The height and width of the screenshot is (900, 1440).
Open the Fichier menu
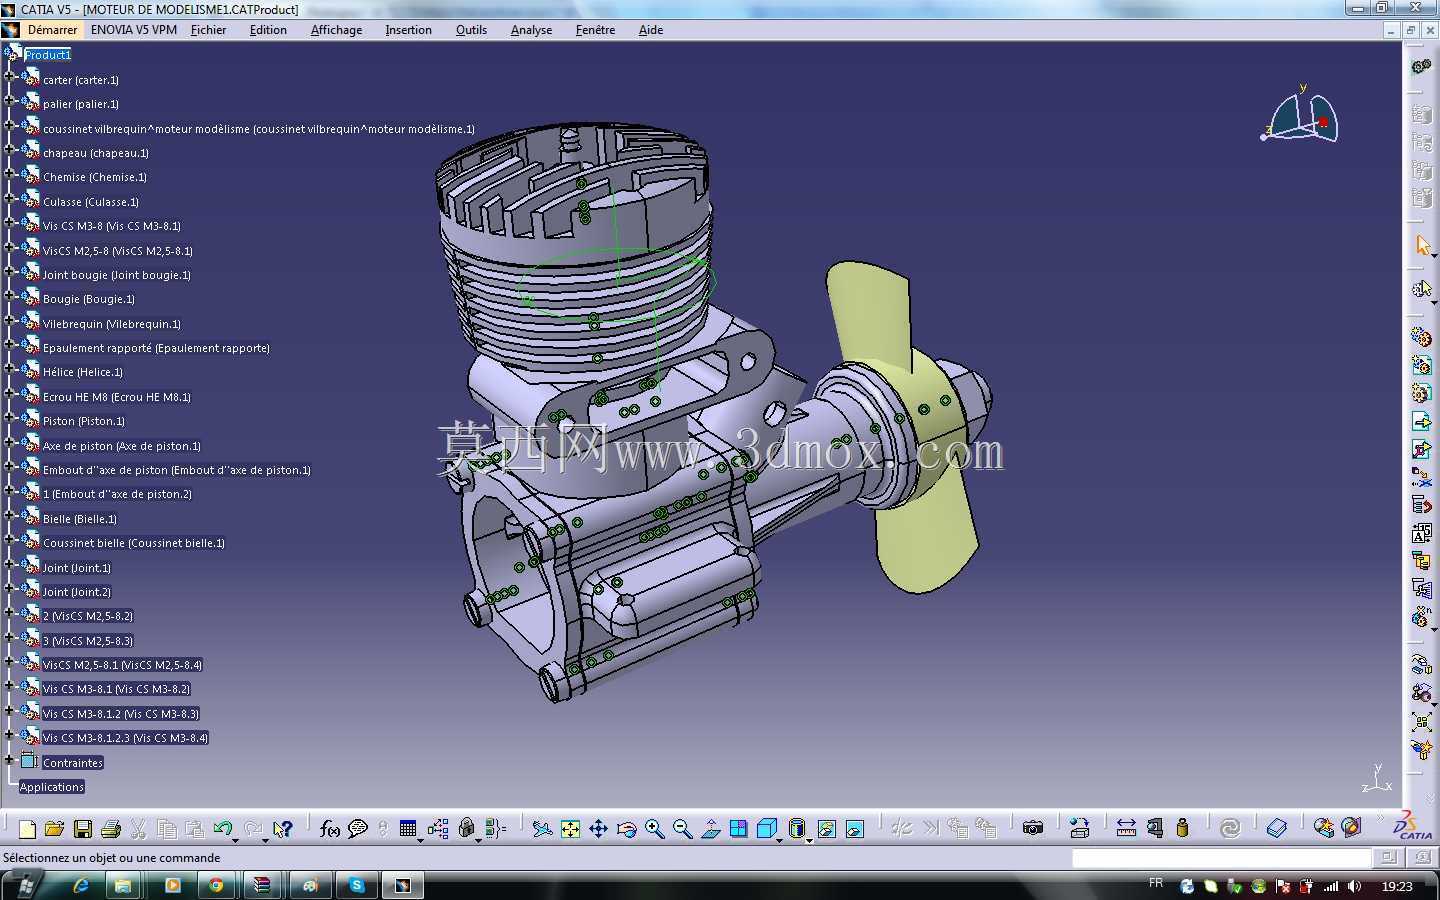pos(208,30)
